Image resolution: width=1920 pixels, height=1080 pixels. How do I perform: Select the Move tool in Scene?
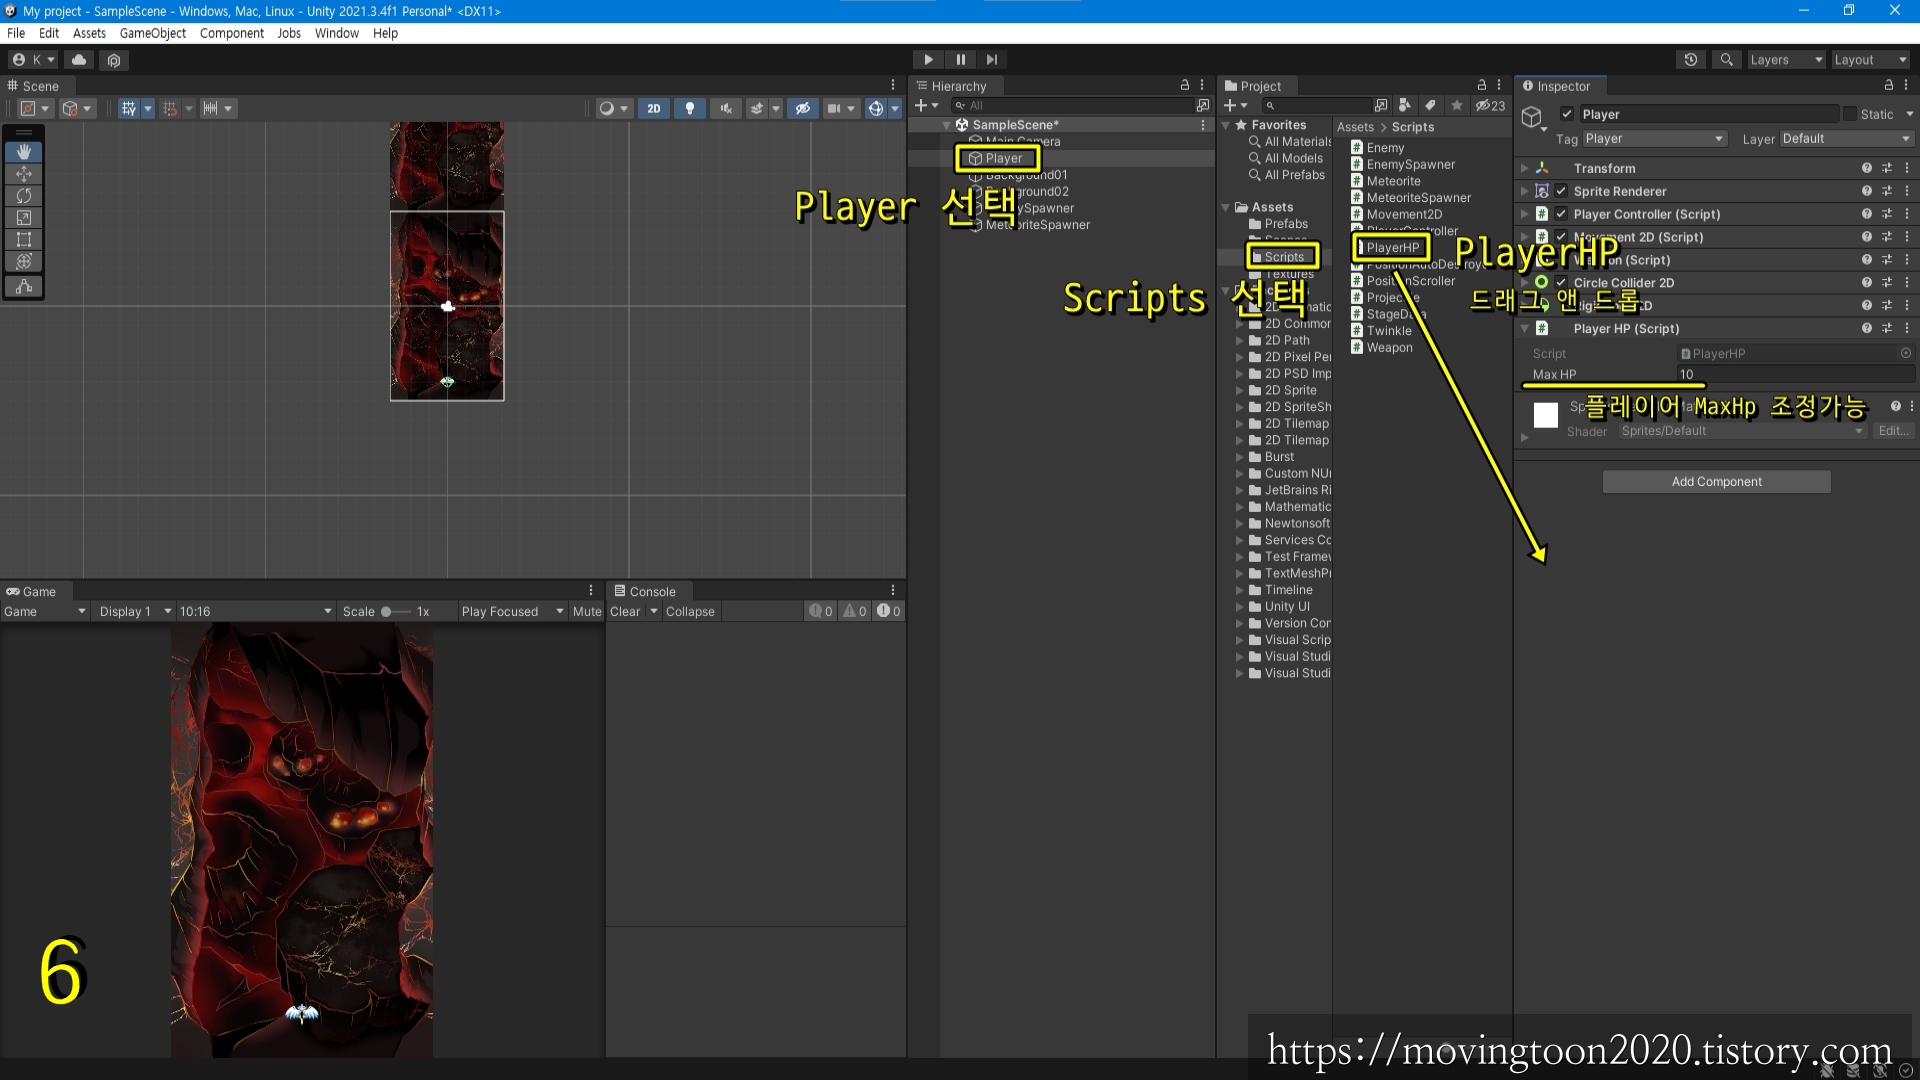(x=24, y=174)
